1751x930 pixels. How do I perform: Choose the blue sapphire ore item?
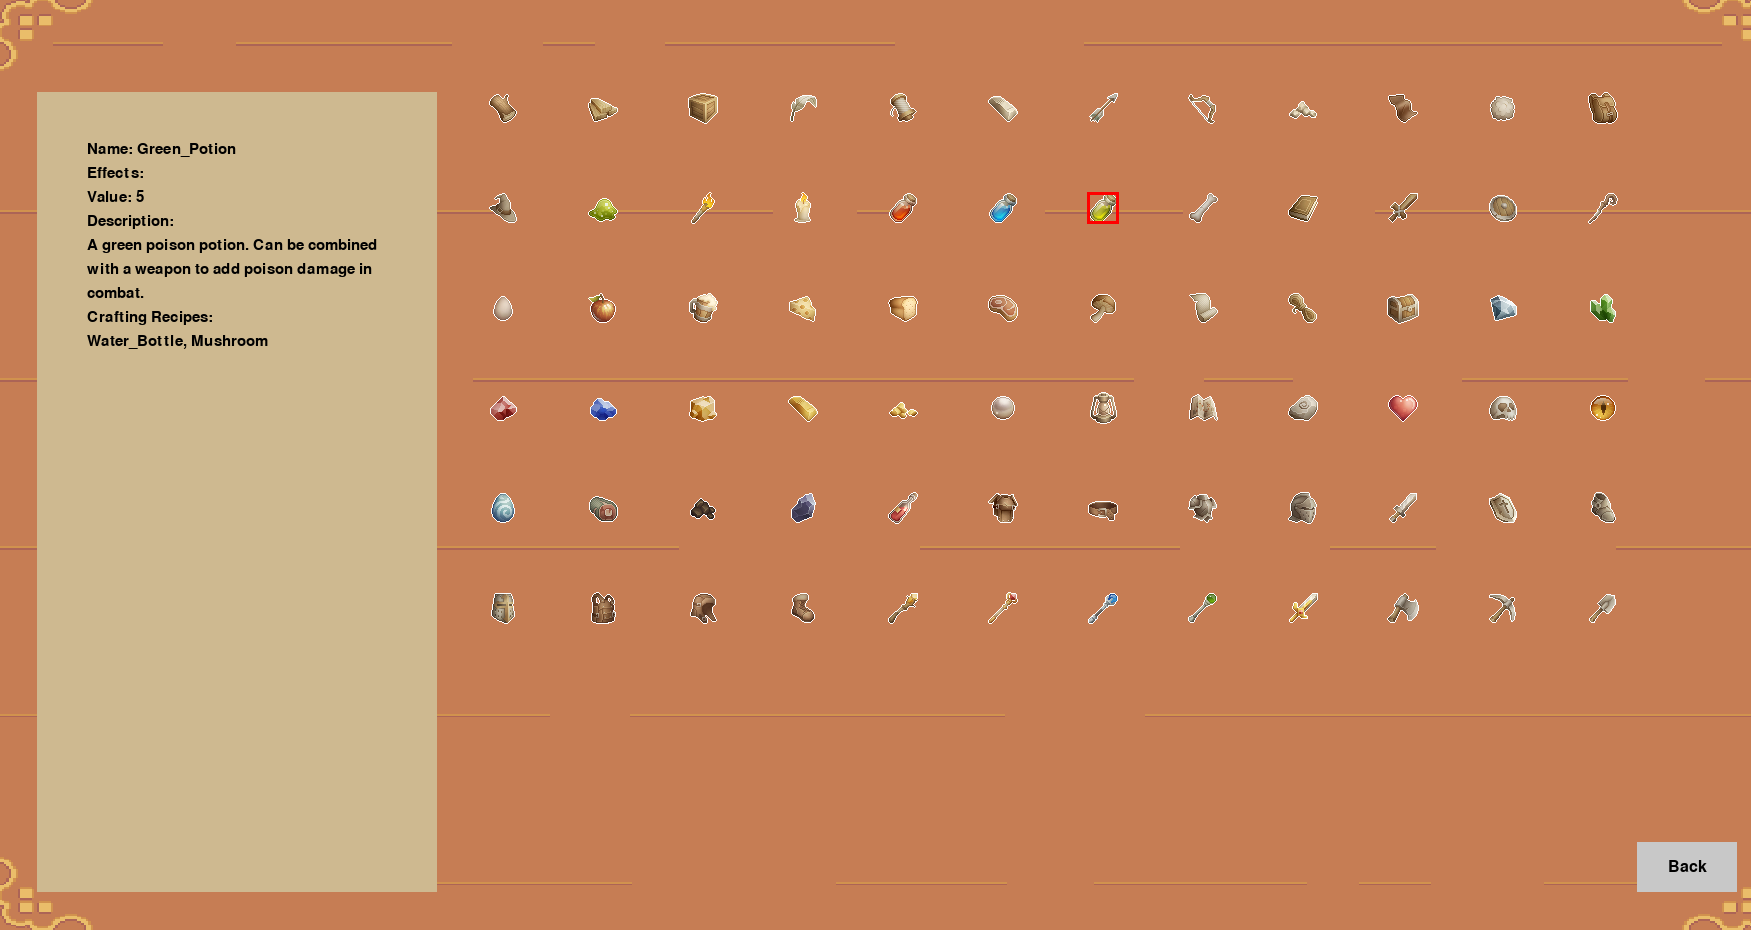coord(603,408)
